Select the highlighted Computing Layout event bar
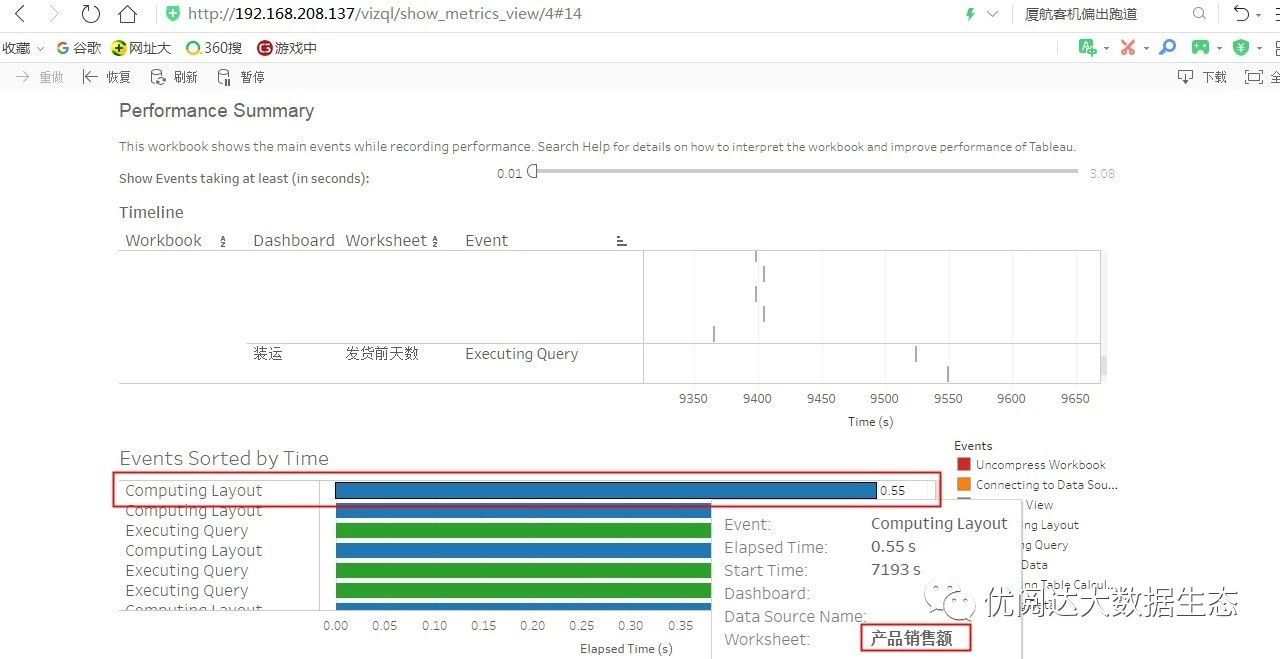This screenshot has width=1280, height=659. (x=605, y=490)
